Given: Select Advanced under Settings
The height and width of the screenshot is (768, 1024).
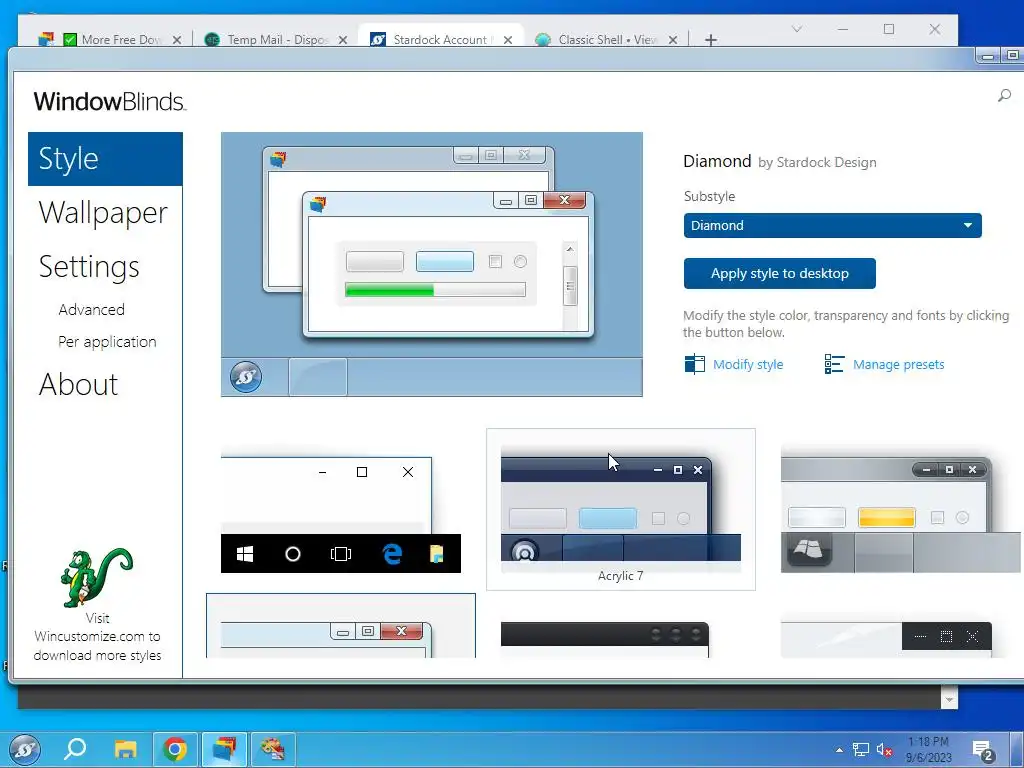Looking at the screenshot, I should tap(91, 310).
